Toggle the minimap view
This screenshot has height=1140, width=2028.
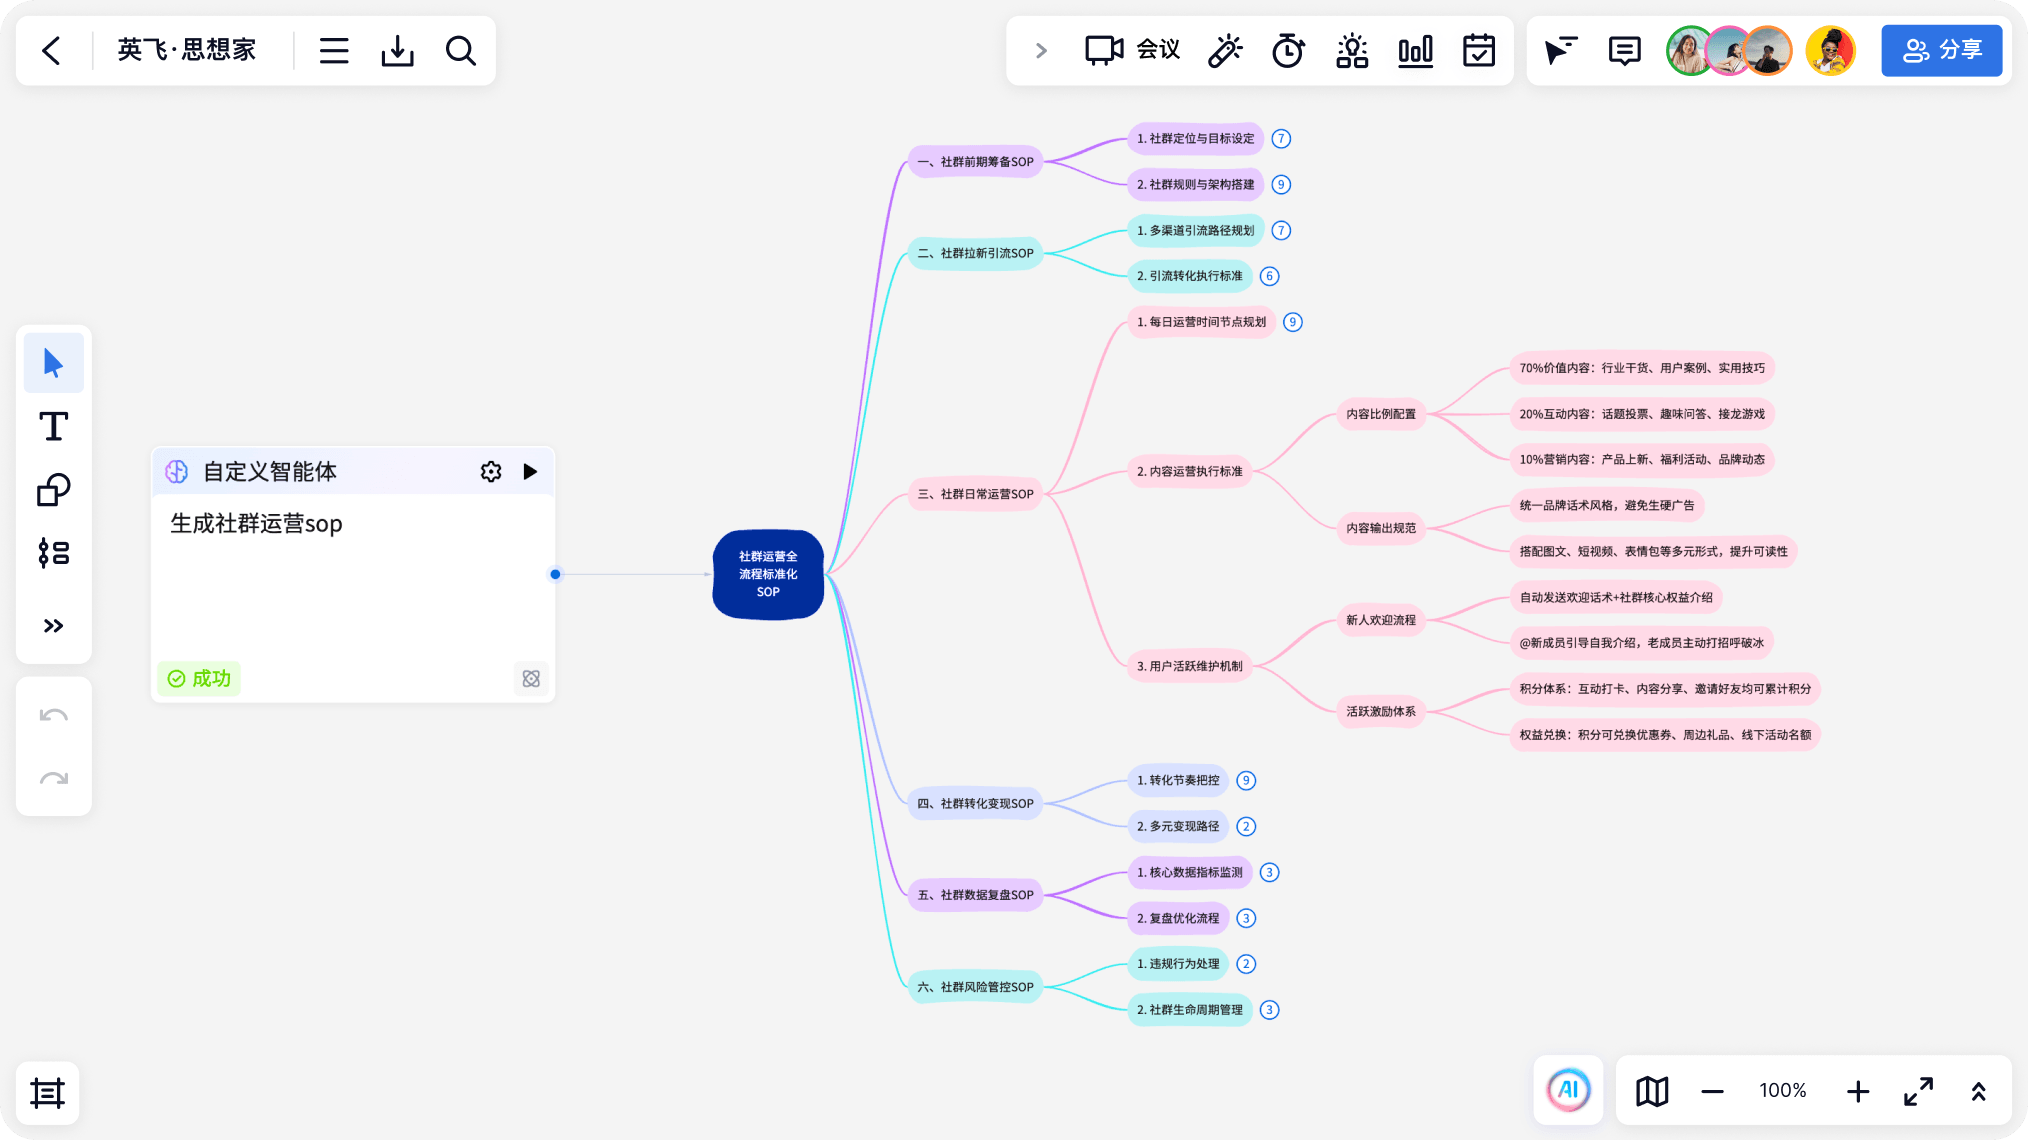(1652, 1091)
